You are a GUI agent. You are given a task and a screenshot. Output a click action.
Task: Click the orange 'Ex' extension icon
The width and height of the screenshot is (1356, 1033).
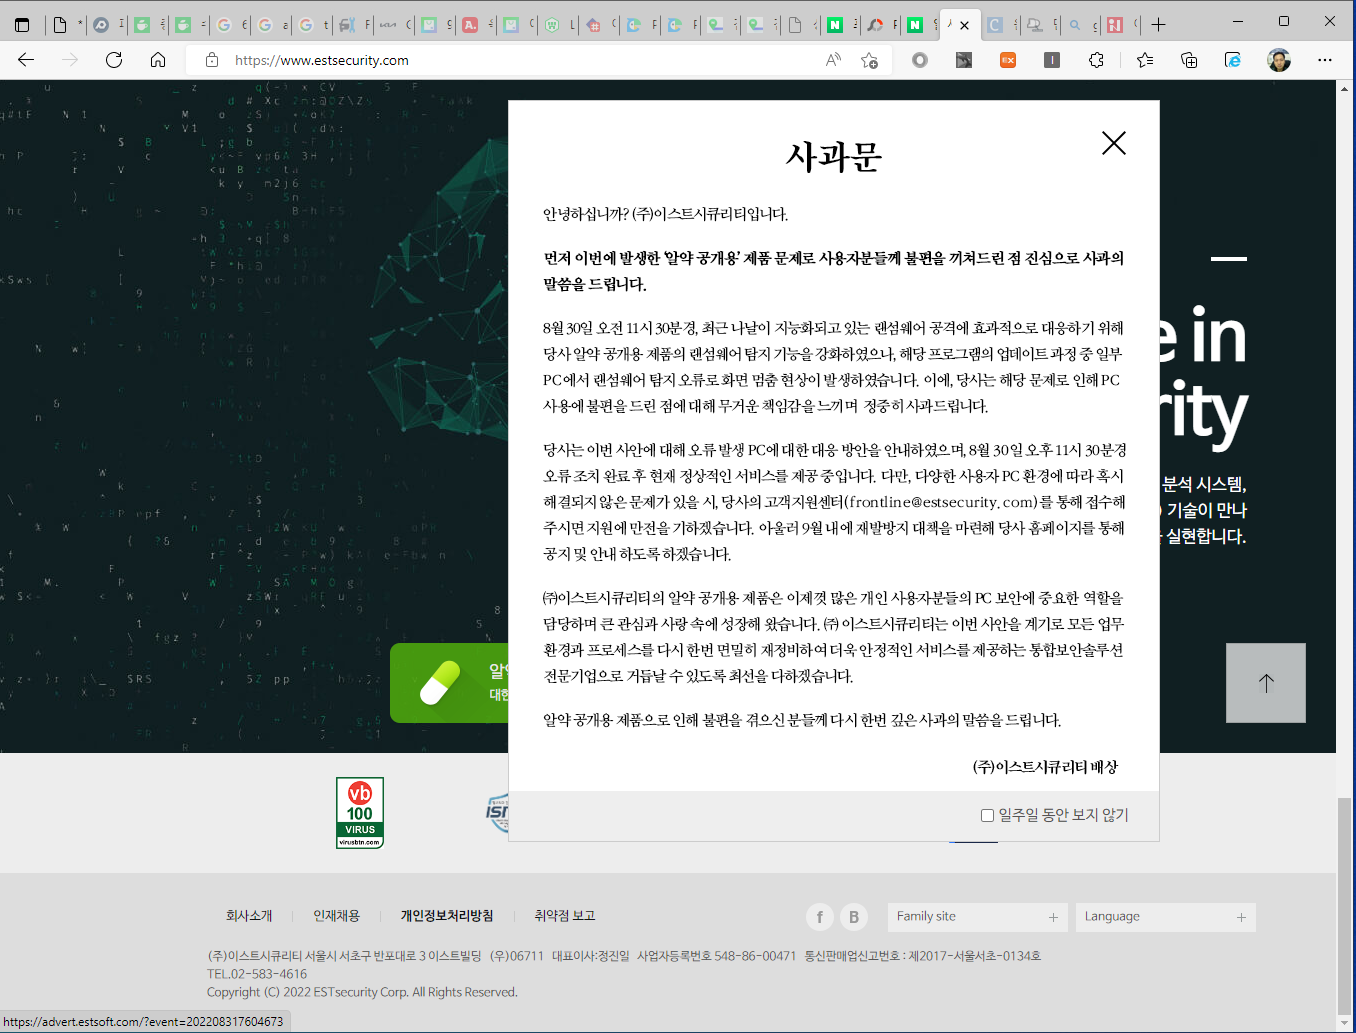pyautogui.click(x=1008, y=60)
